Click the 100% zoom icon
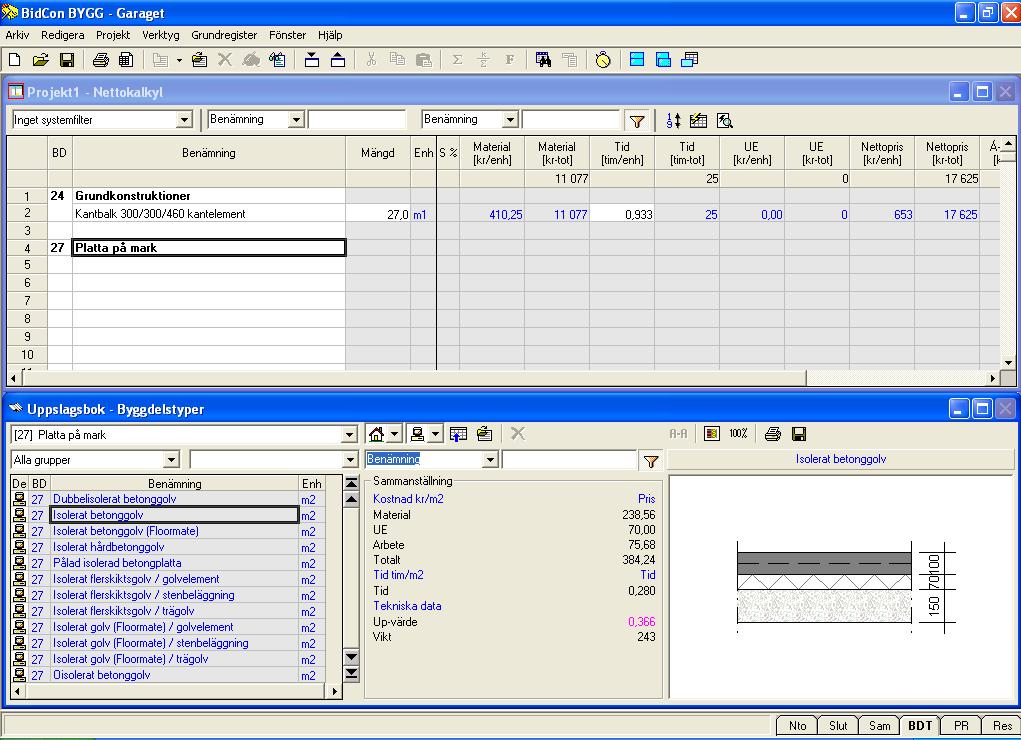Screen dimensions: 1021x740 click(x=738, y=434)
